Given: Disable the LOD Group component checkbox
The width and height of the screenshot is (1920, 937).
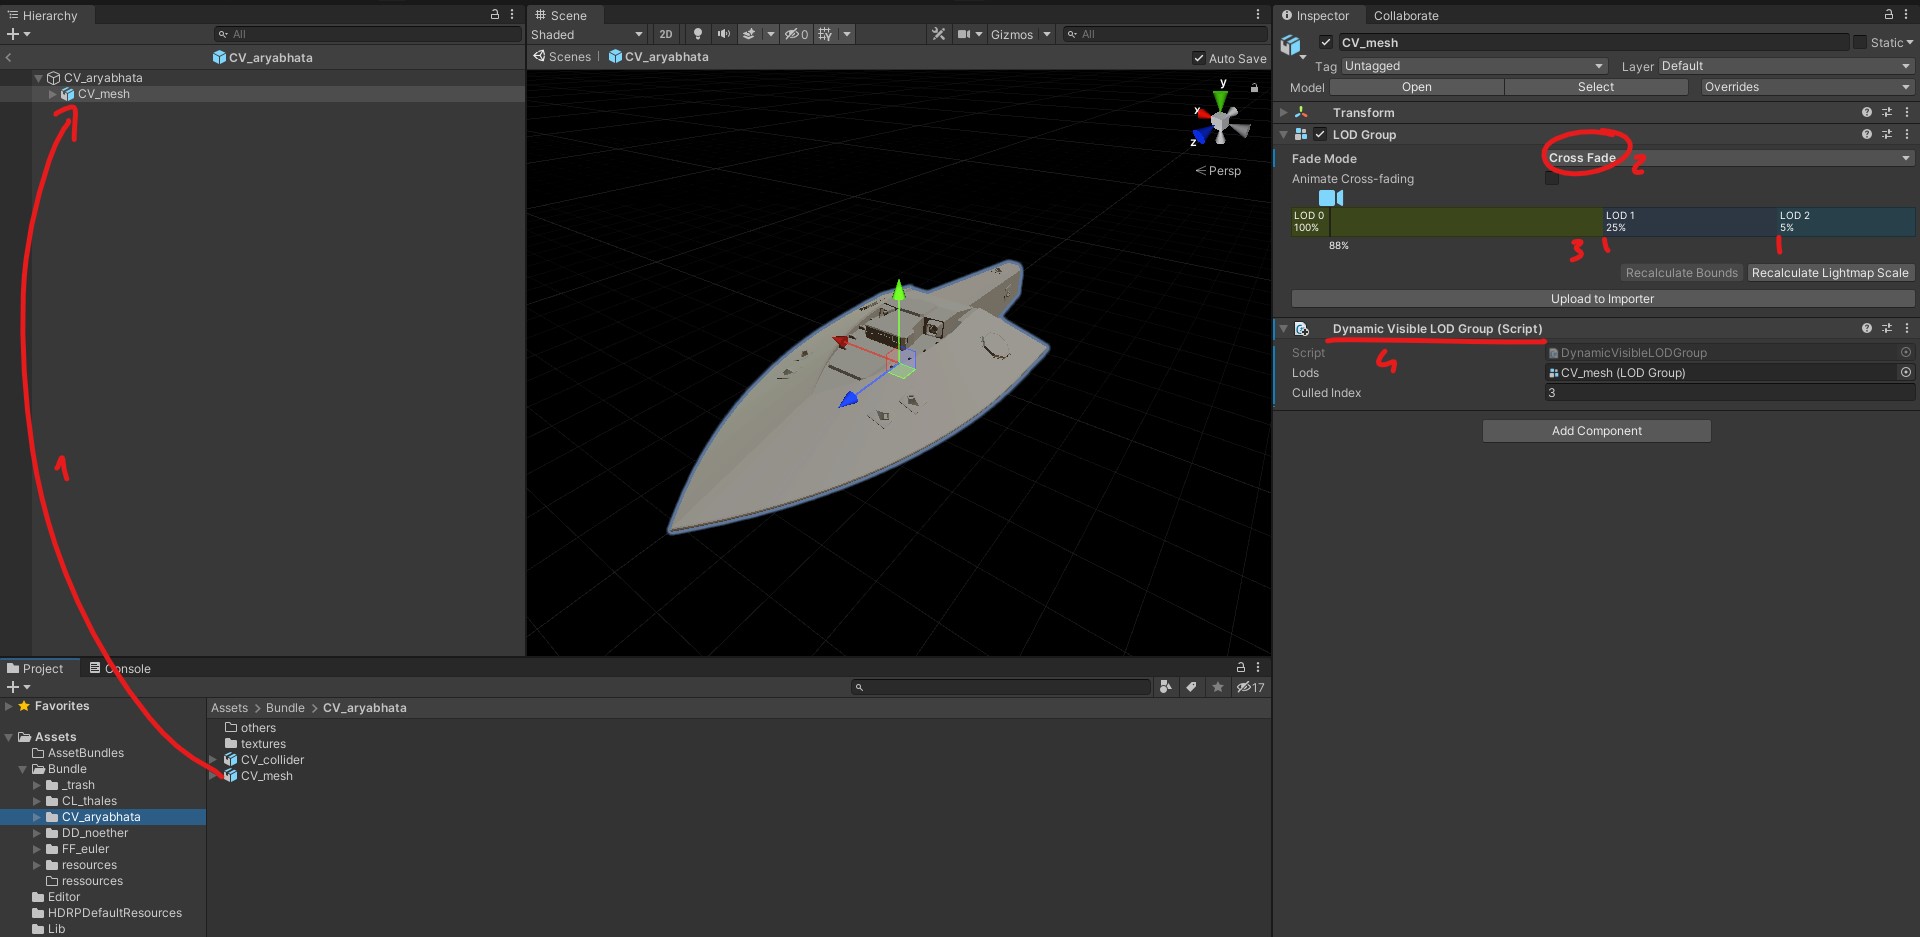Looking at the screenshot, I should (x=1320, y=134).
